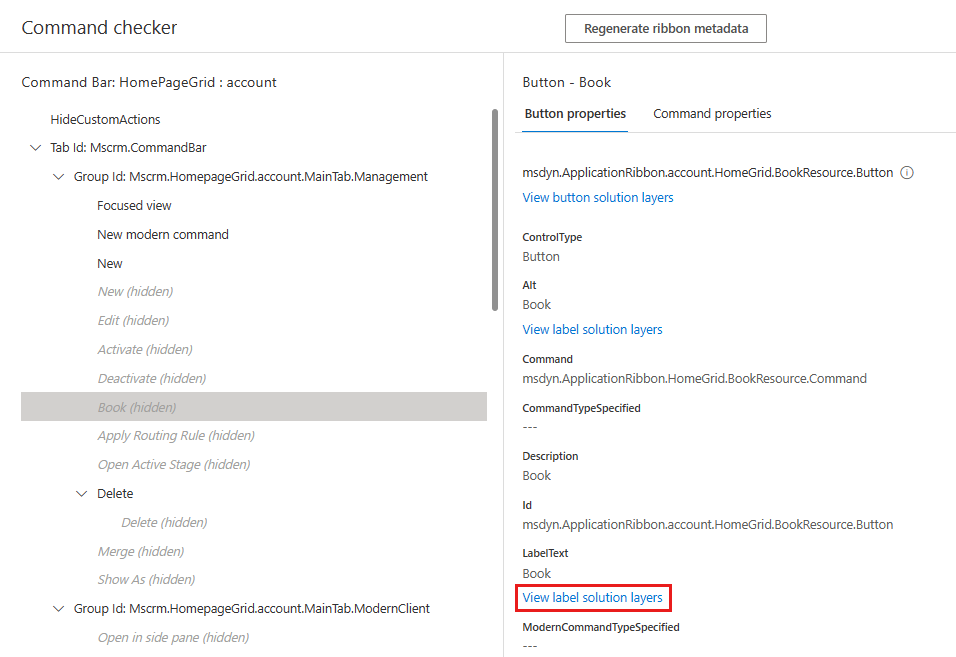Select Merge (hidden) command
The image size is (956, 657).
click(x=140, y=552)
